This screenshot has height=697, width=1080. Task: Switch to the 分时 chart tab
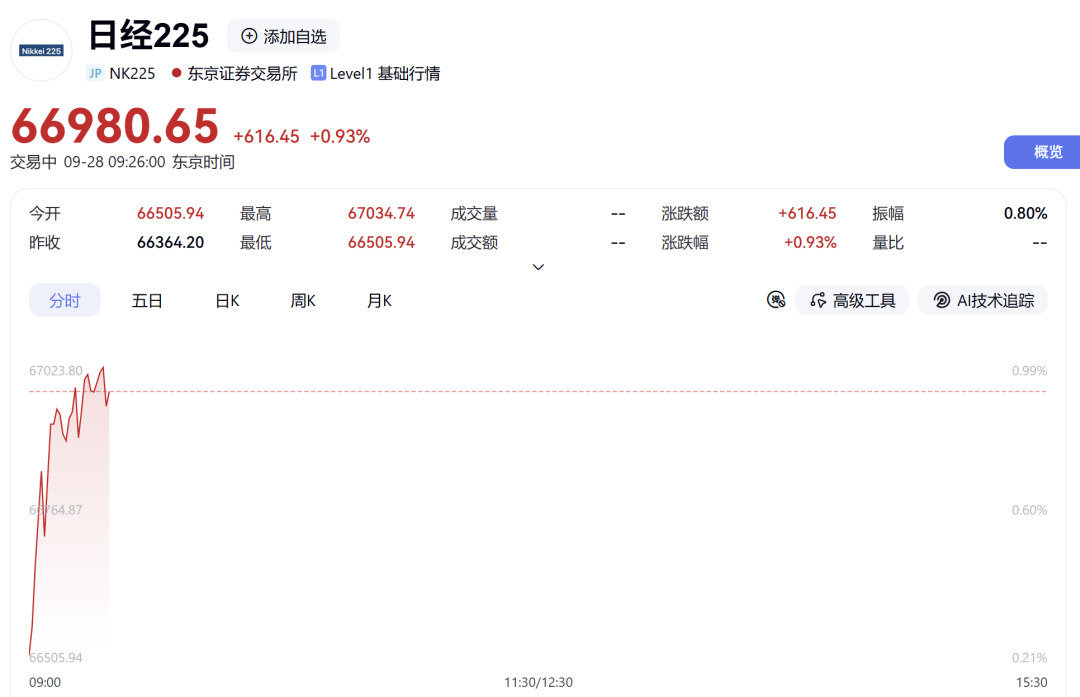[65, 300]
